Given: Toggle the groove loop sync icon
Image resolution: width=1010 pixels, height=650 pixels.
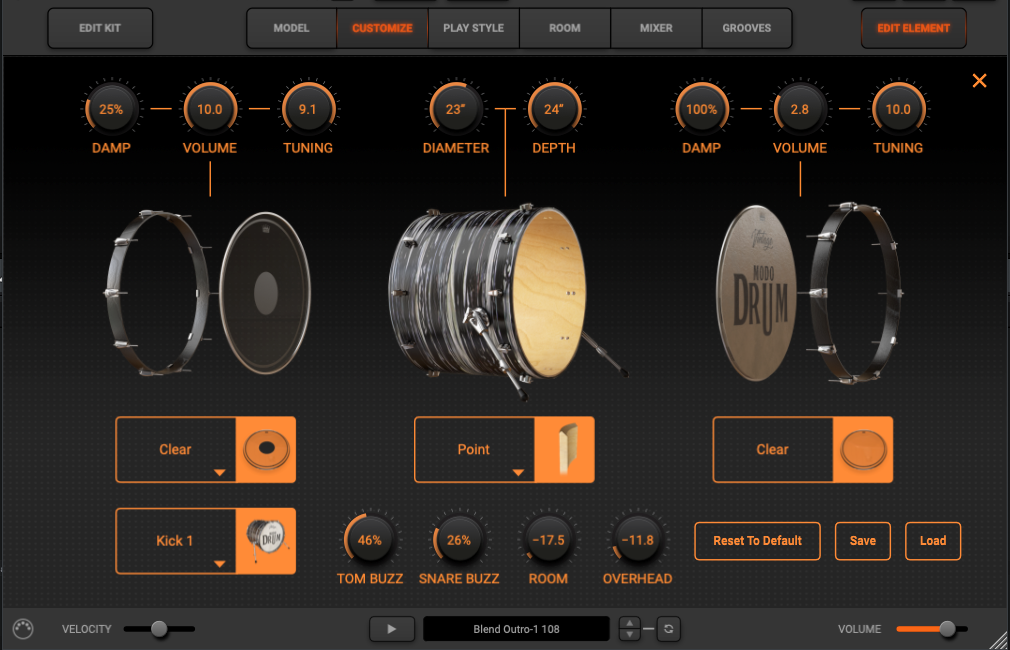Looking at the screenshot, I should tap(669, 629).
